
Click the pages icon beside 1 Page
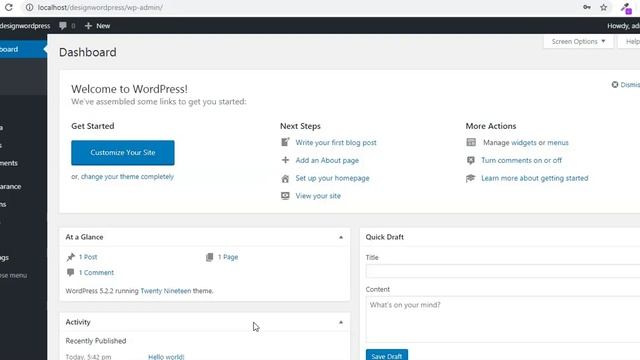click(x=209, y=257)
